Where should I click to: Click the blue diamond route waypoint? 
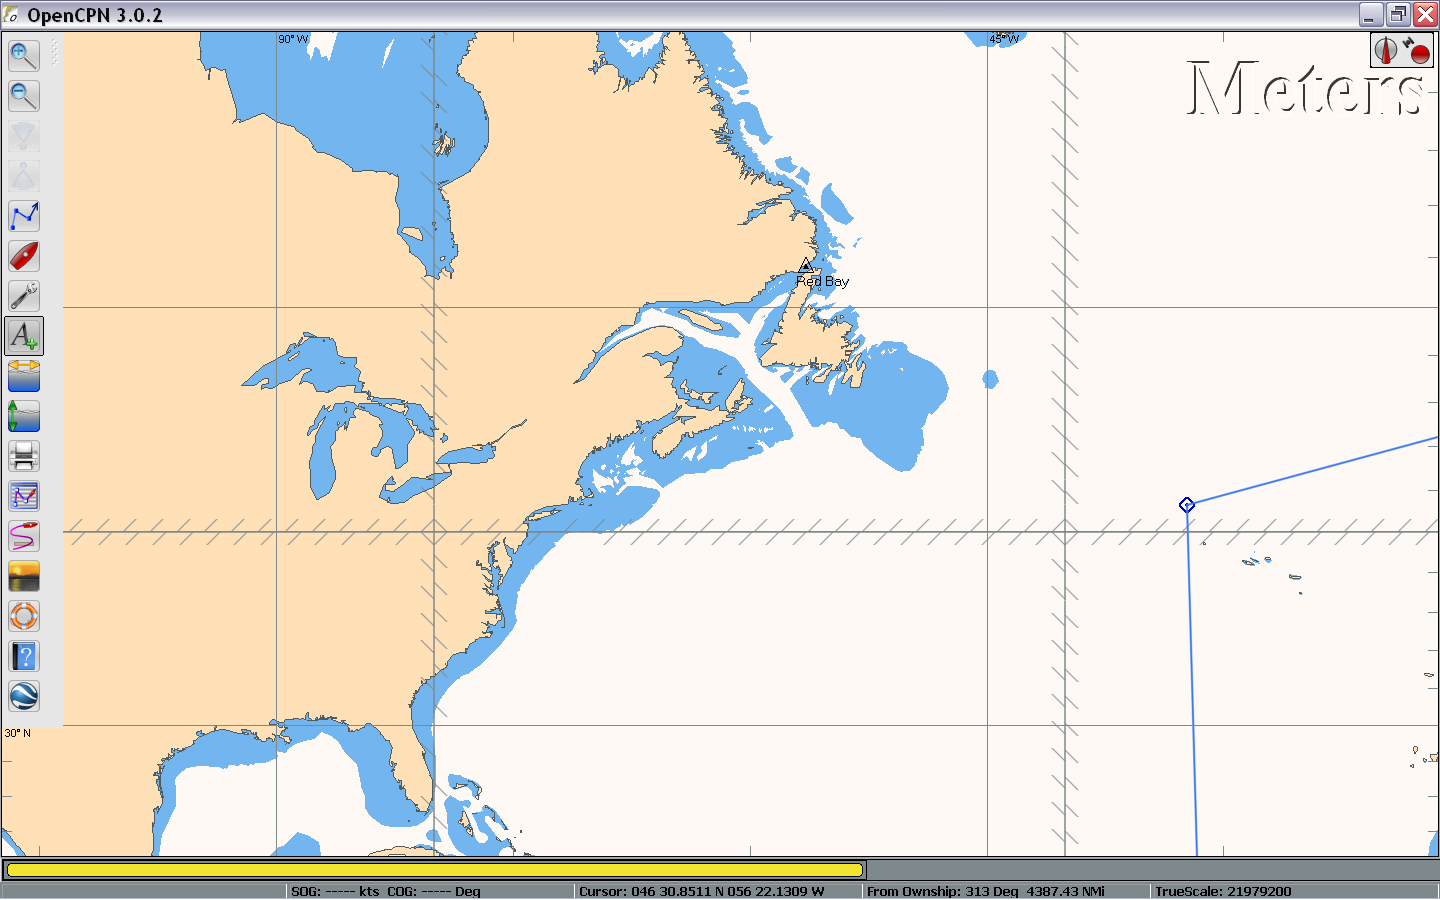point(1187,505)
